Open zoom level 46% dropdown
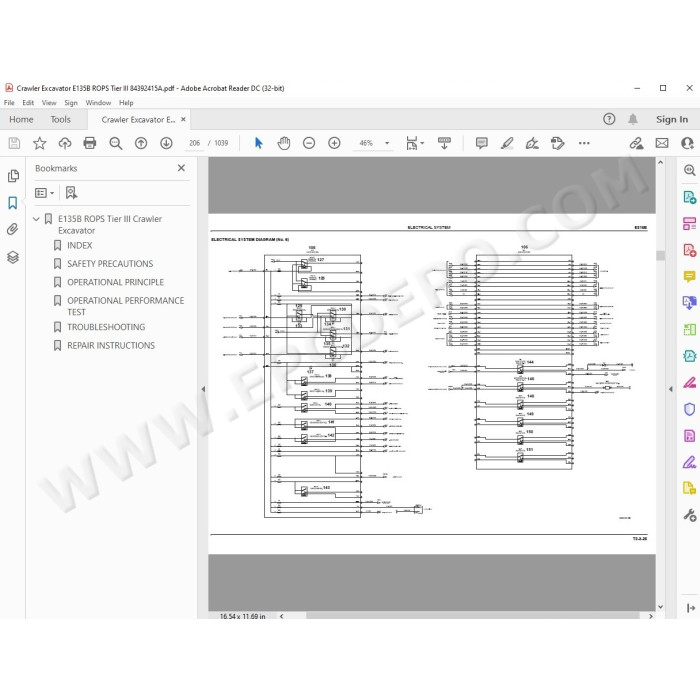The image size is (700, 700). pos(387,143)
